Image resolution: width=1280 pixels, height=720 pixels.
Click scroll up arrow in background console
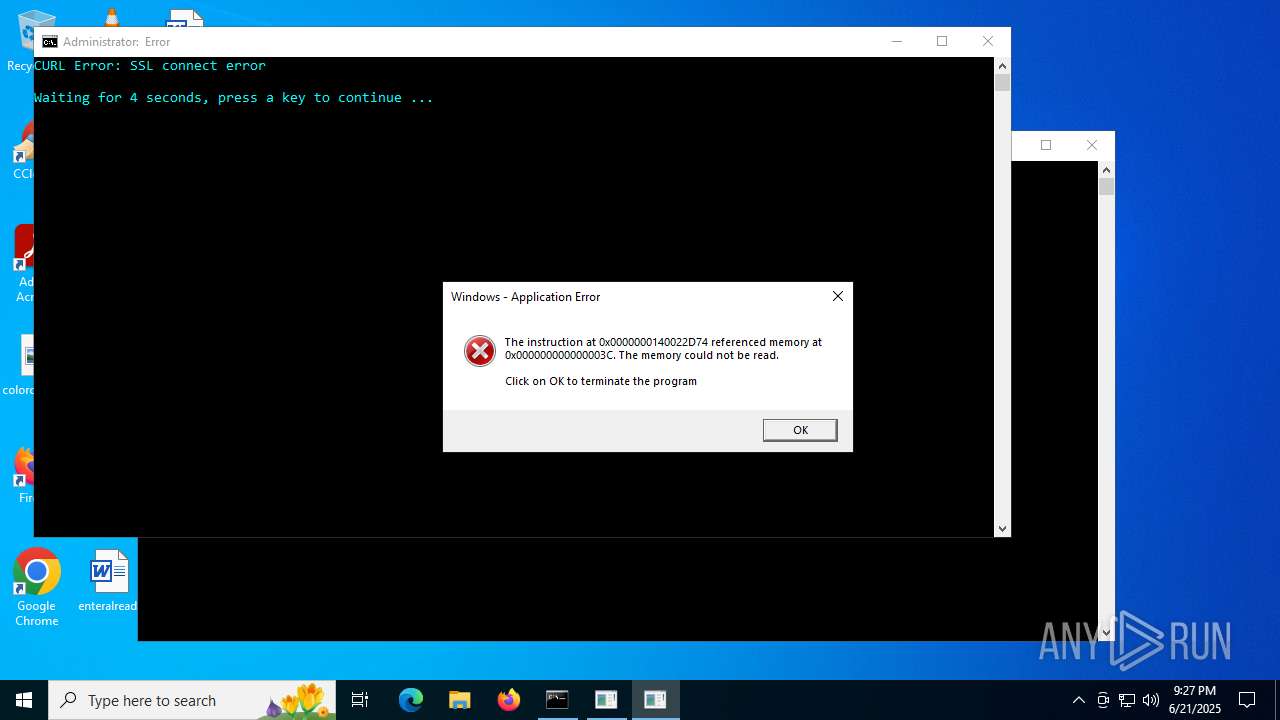pyautogui.click(x=1106, y=169)
